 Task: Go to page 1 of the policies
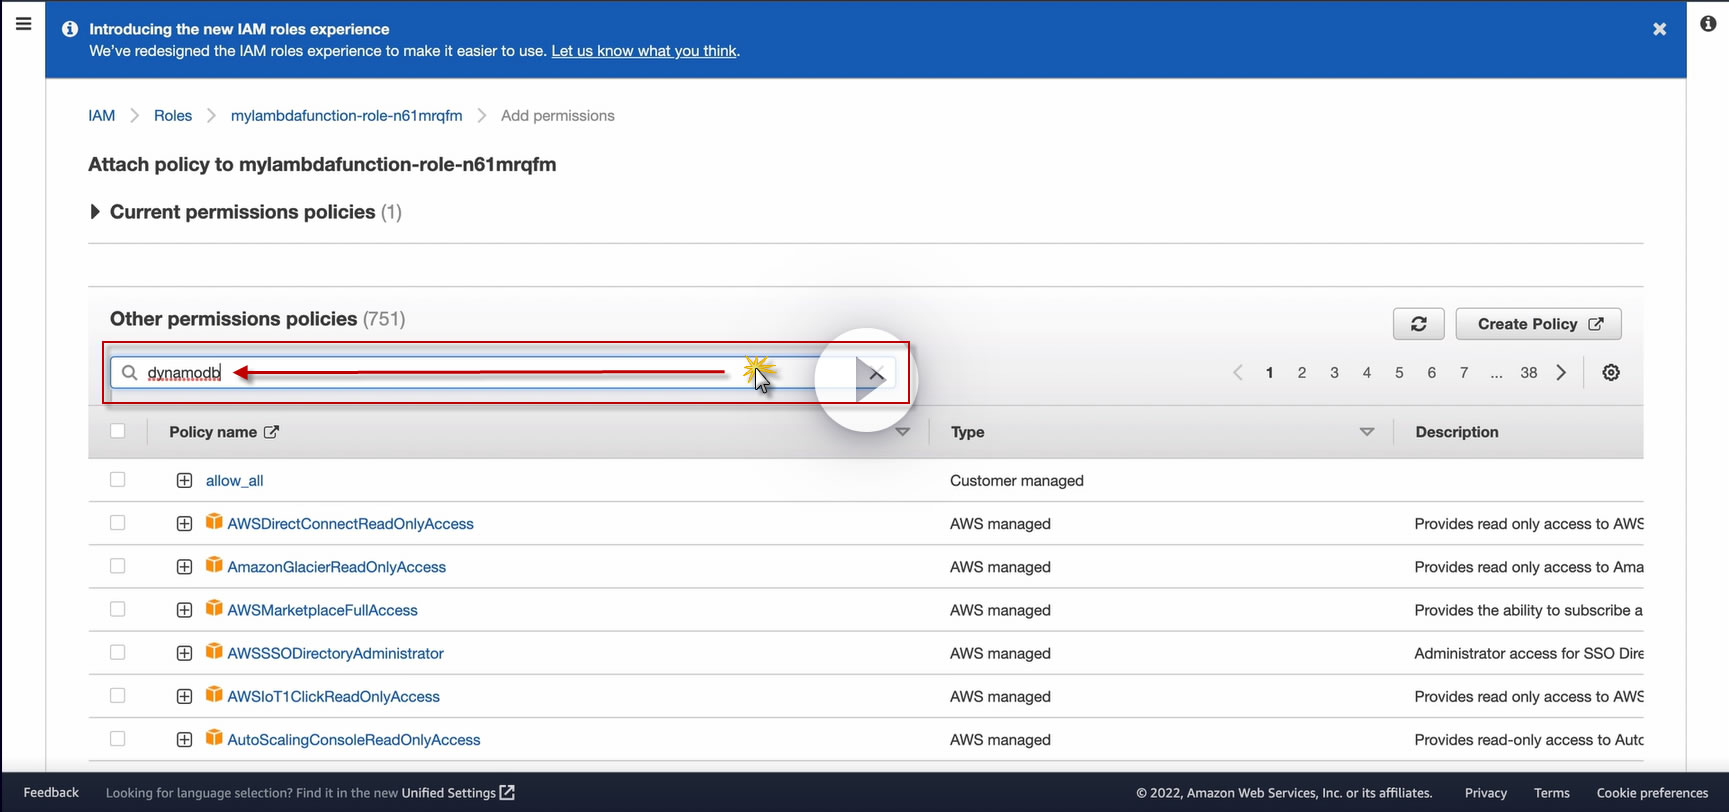tap(1270, 373)
